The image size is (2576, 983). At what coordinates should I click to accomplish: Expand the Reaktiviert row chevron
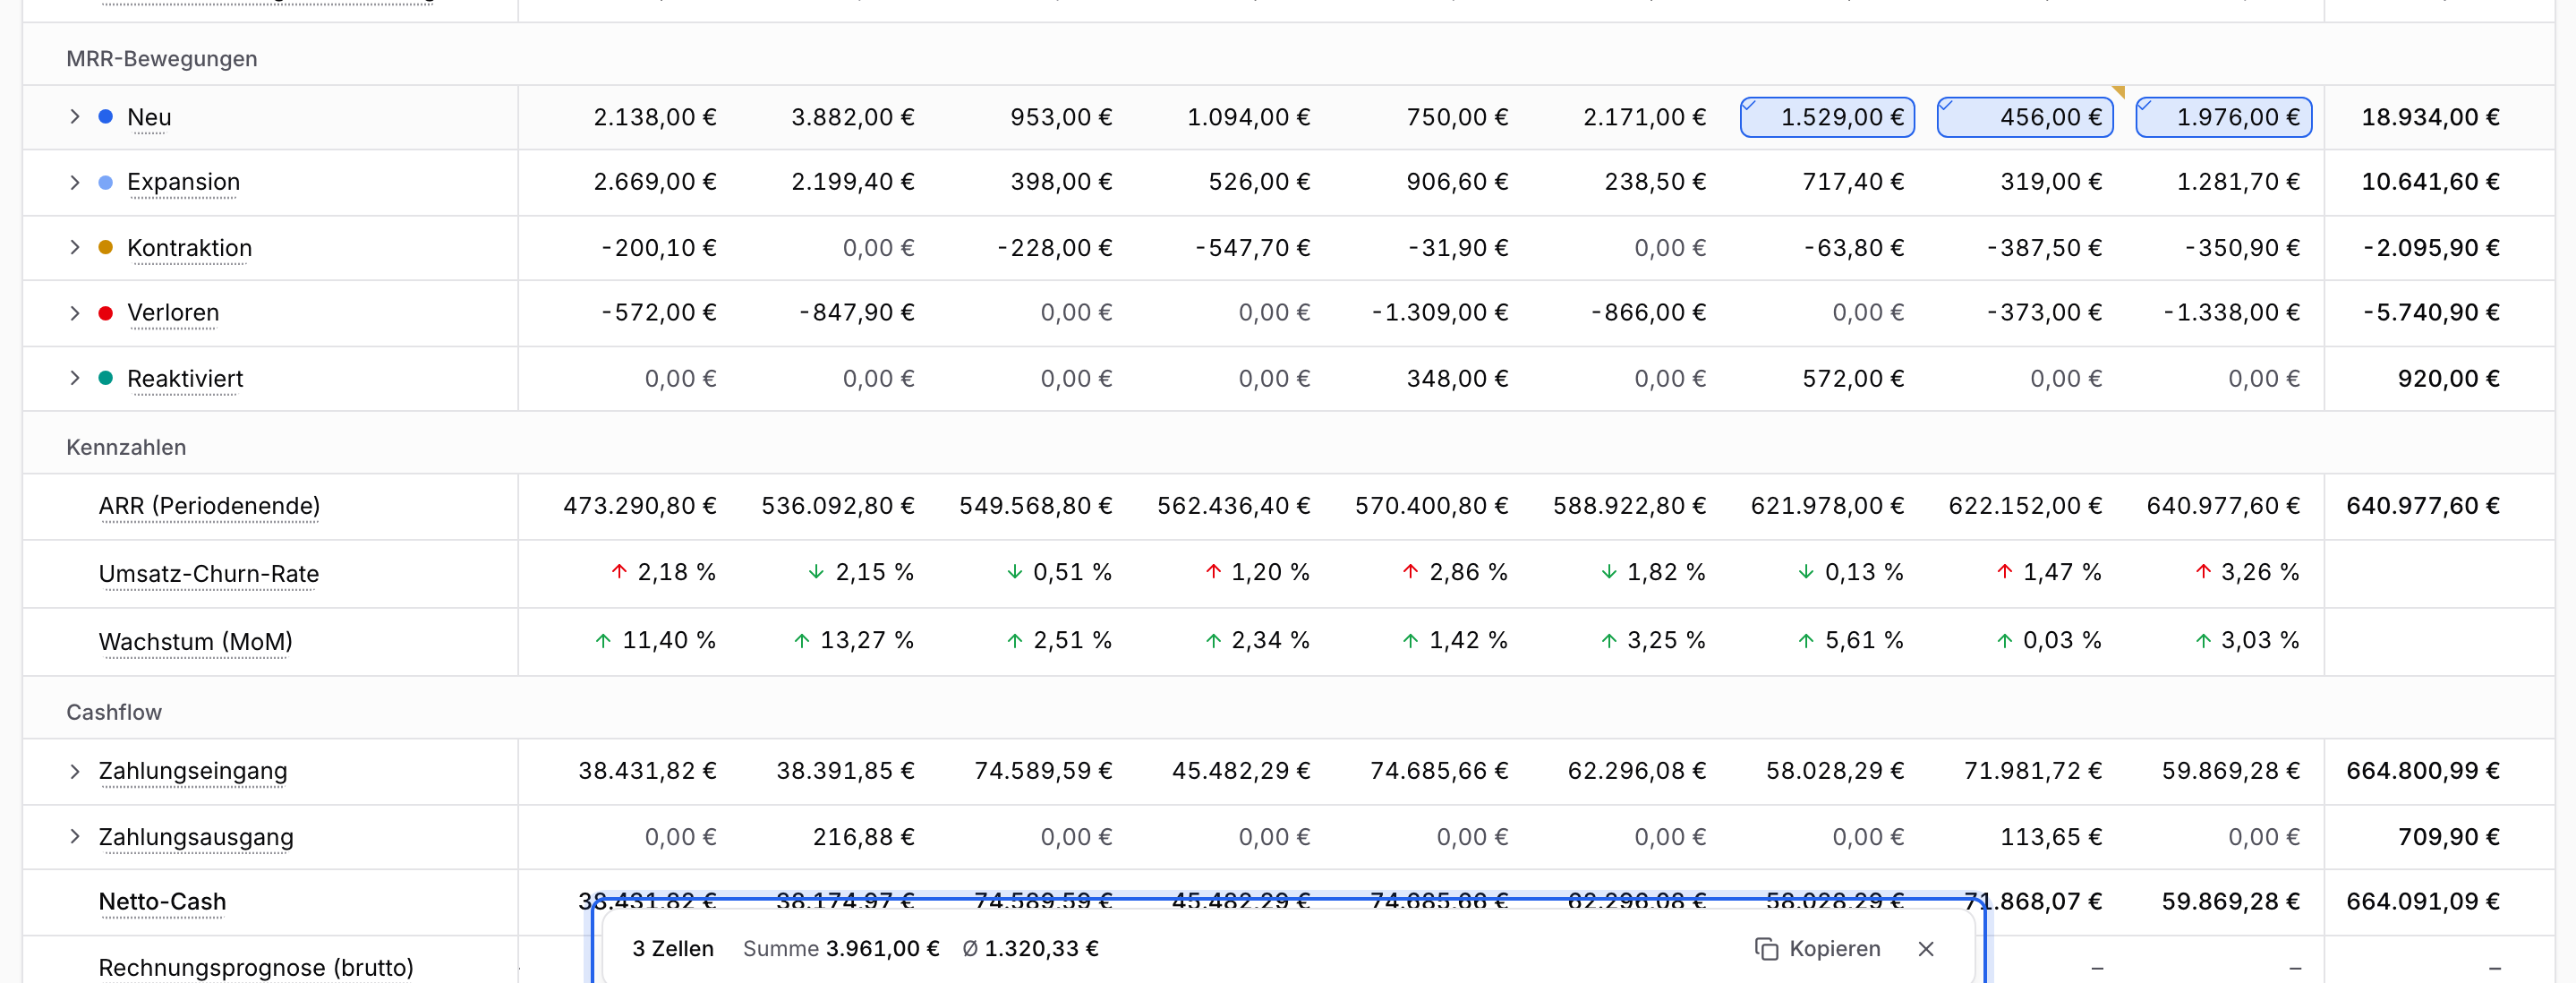[x=75, y=378]
